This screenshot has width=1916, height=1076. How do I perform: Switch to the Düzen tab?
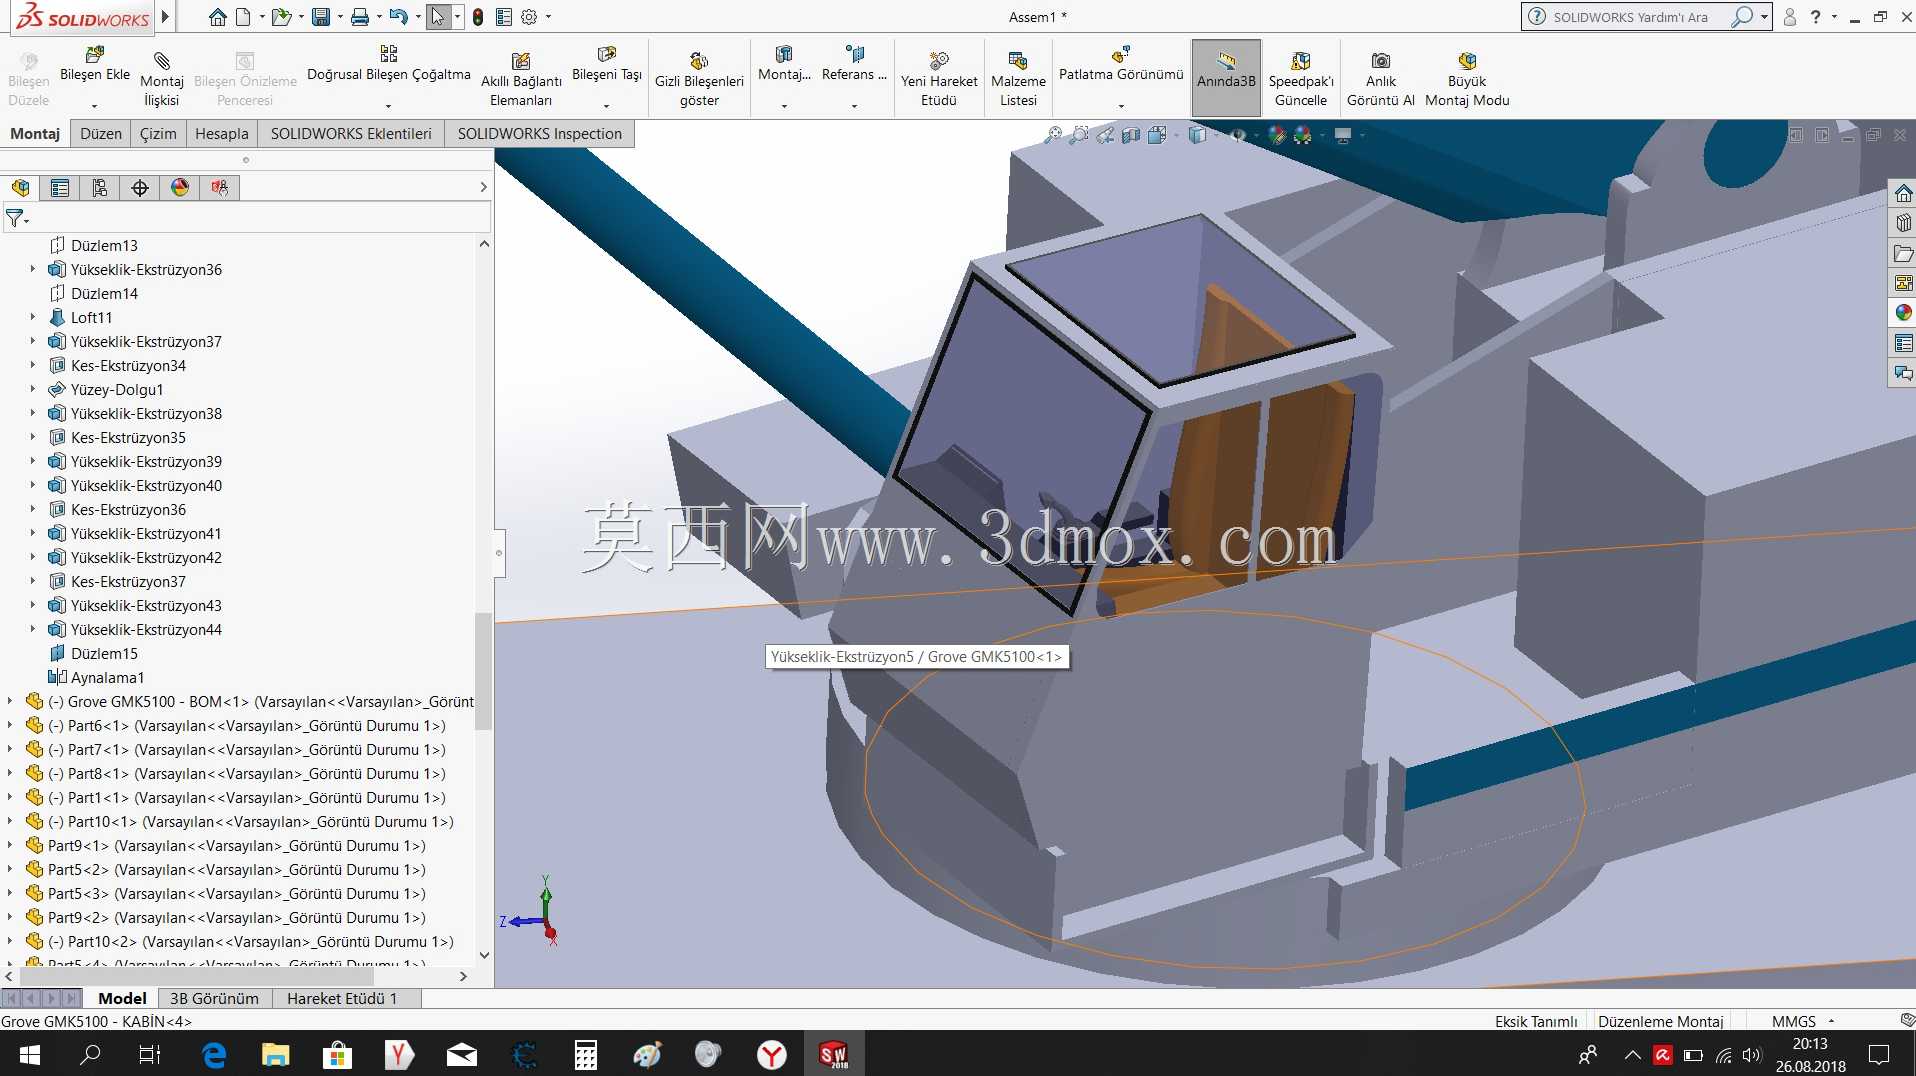[x=101, y=133]
